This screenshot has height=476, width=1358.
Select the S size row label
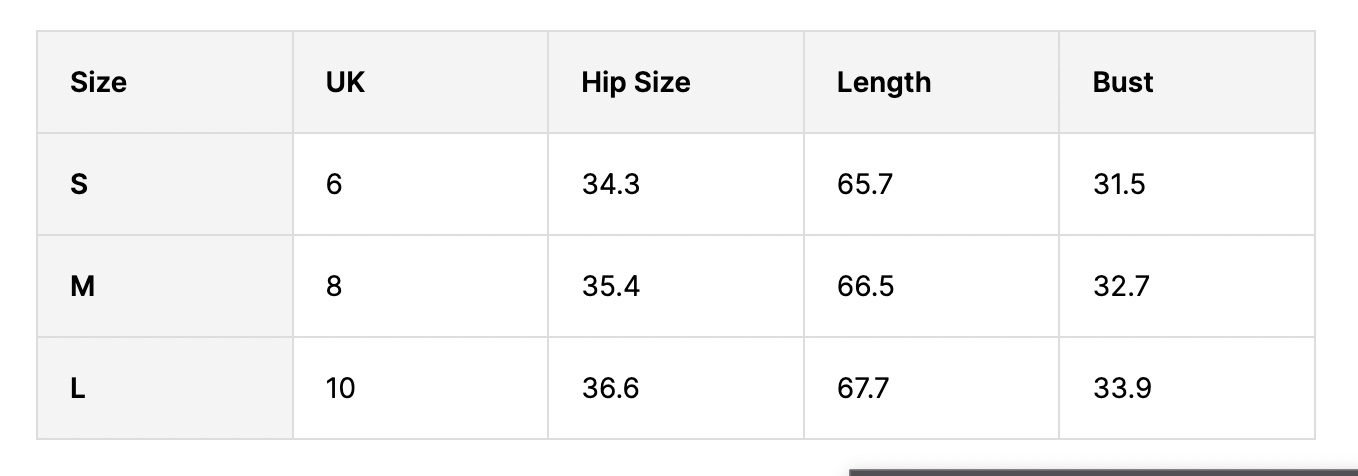coord(78,185)
